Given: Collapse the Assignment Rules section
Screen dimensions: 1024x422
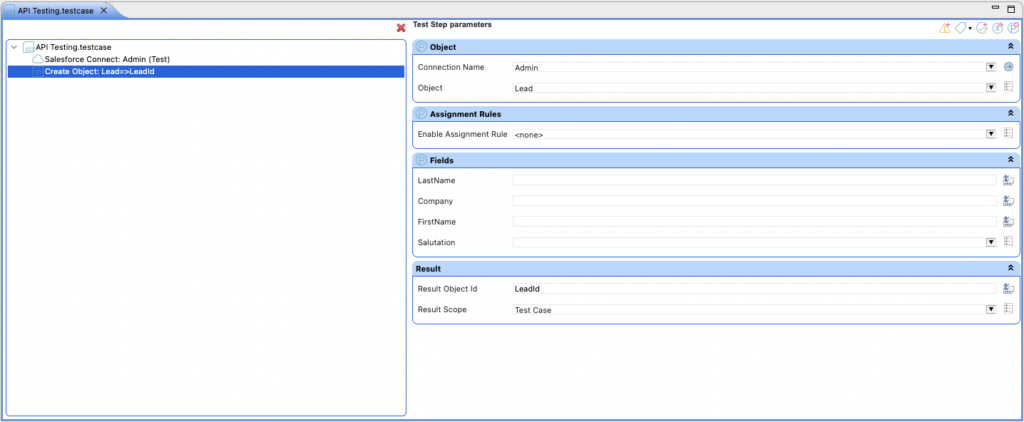Looking at the screenshot, I should [1010, 114].
